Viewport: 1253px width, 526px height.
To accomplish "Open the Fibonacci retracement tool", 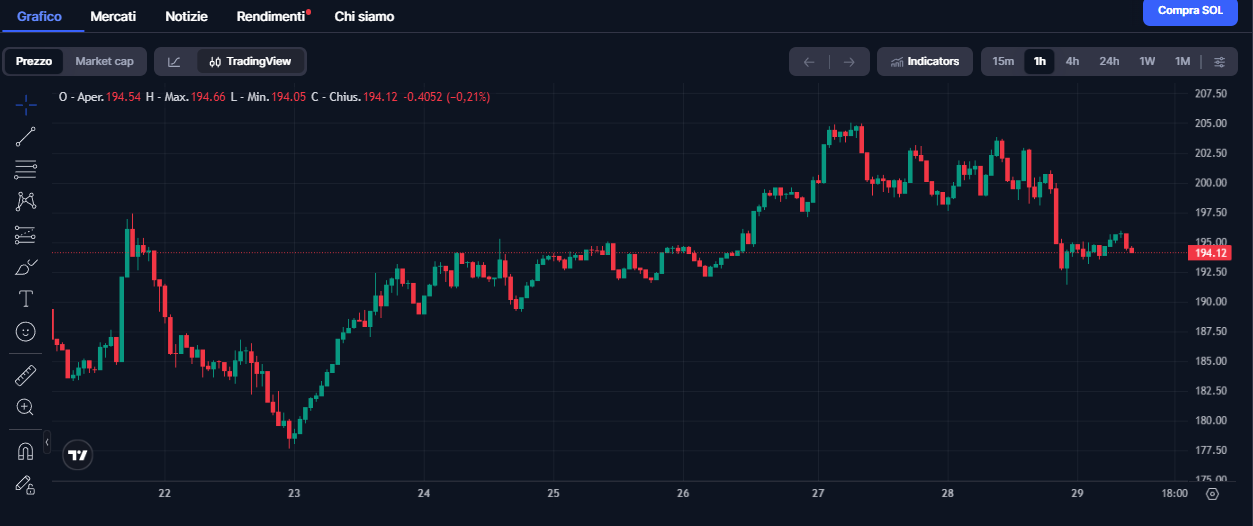I will pyautogui.click(x=26, y=170).
